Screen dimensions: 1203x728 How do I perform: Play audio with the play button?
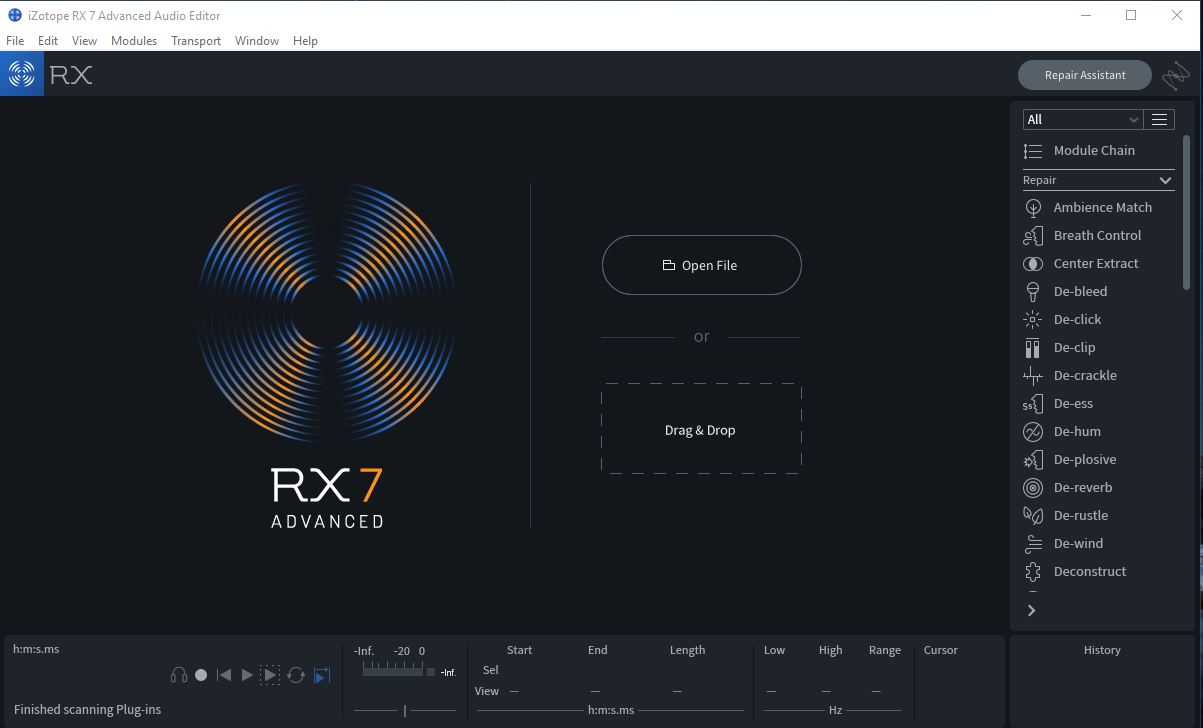point(247,675)
